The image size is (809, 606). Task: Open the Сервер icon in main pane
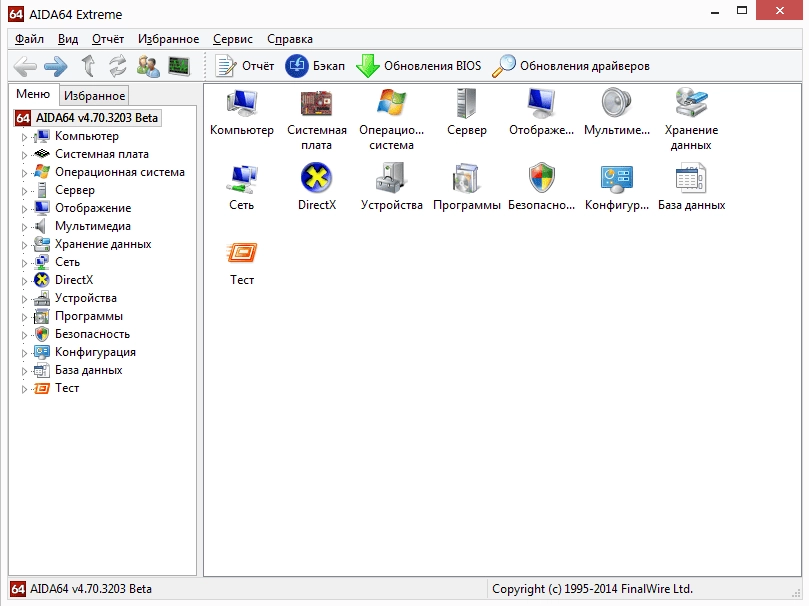(x=466, y=103)
